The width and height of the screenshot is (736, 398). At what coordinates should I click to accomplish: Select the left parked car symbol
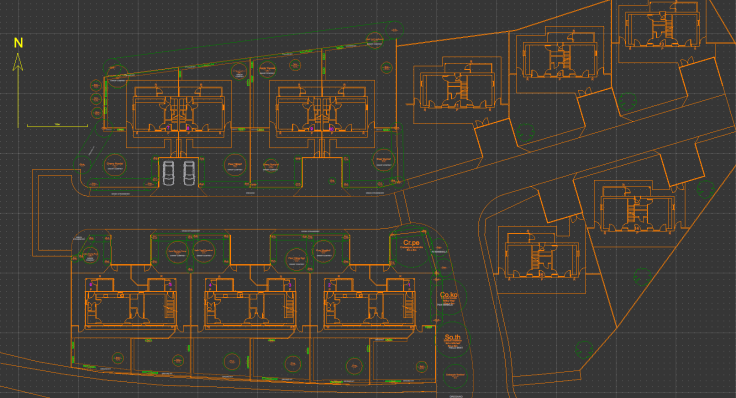click(169, 173)
